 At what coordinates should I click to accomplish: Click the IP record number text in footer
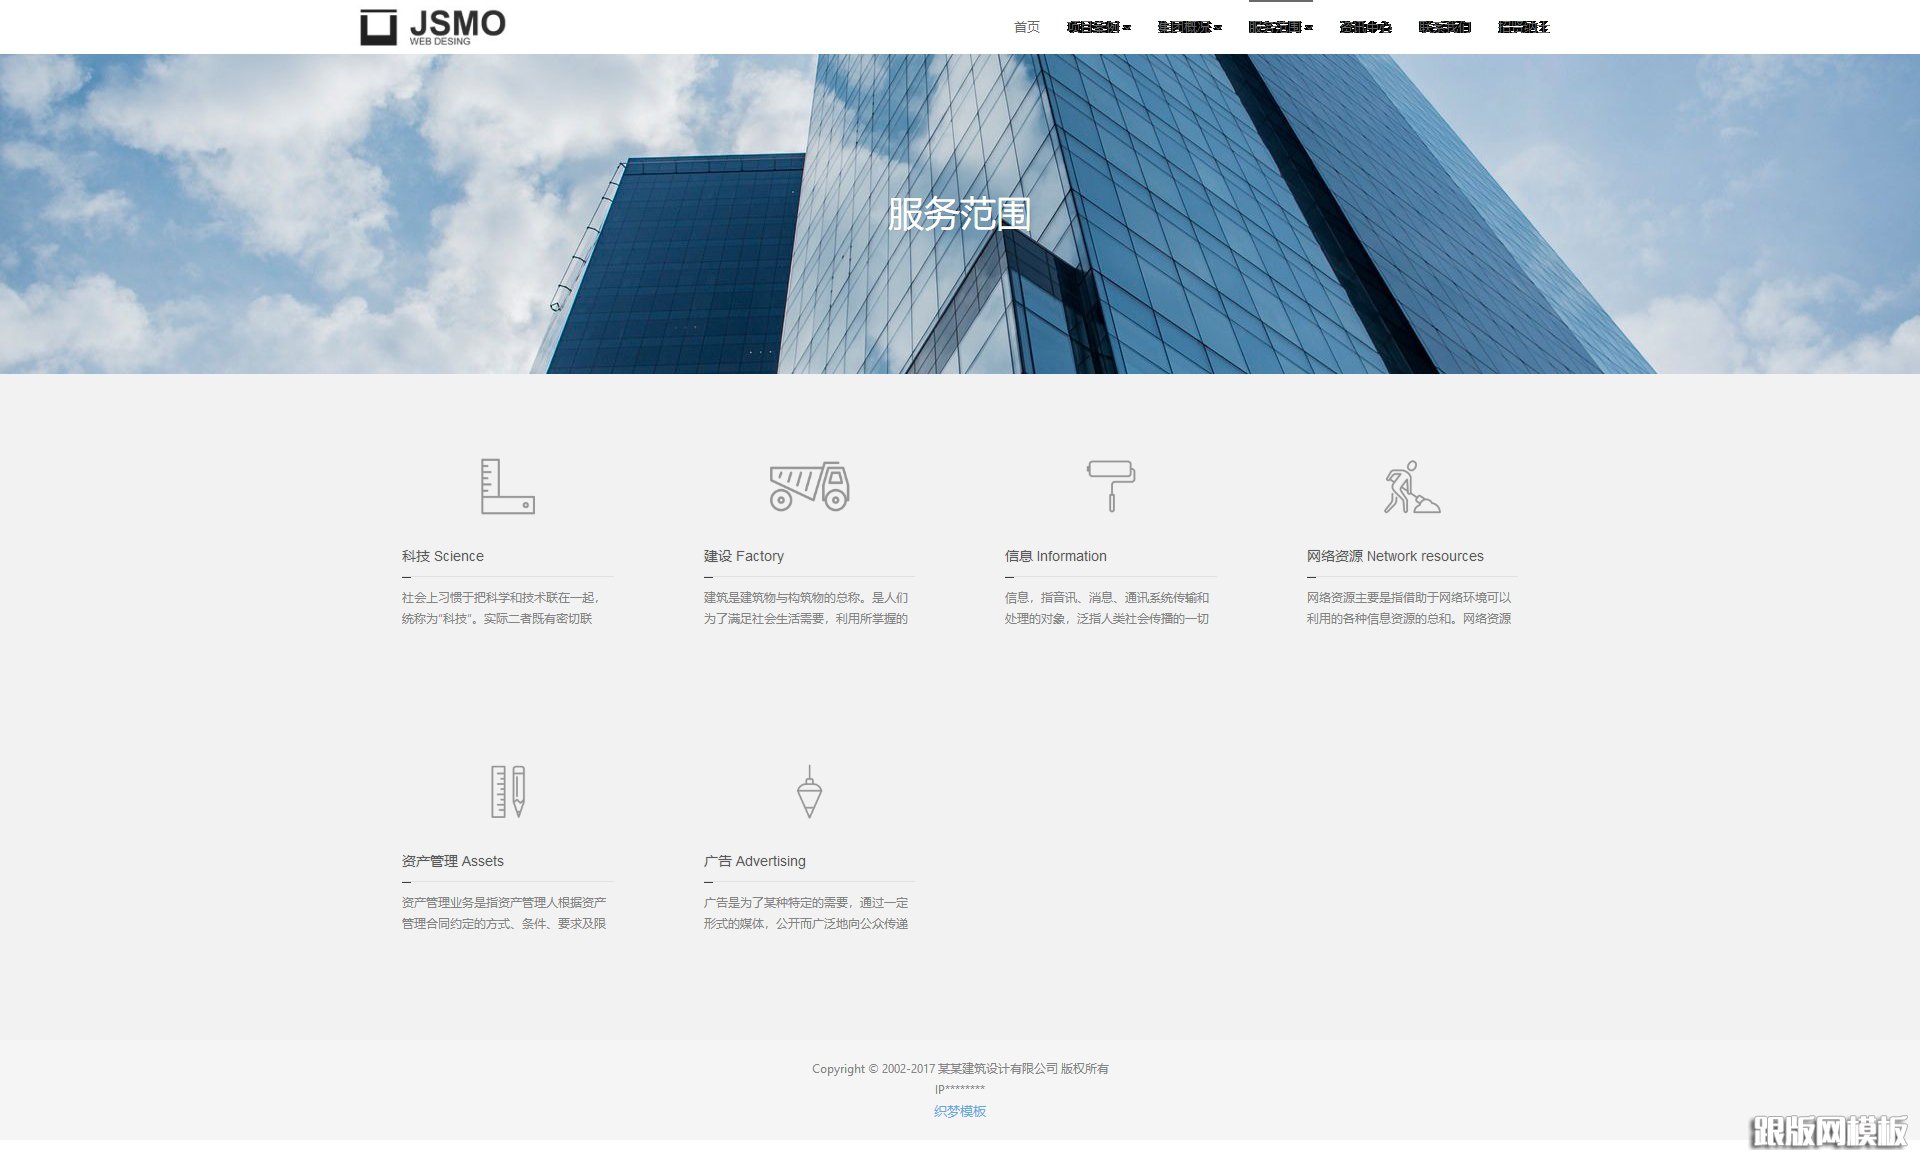pyautogui.click(x=960, y=1089)
